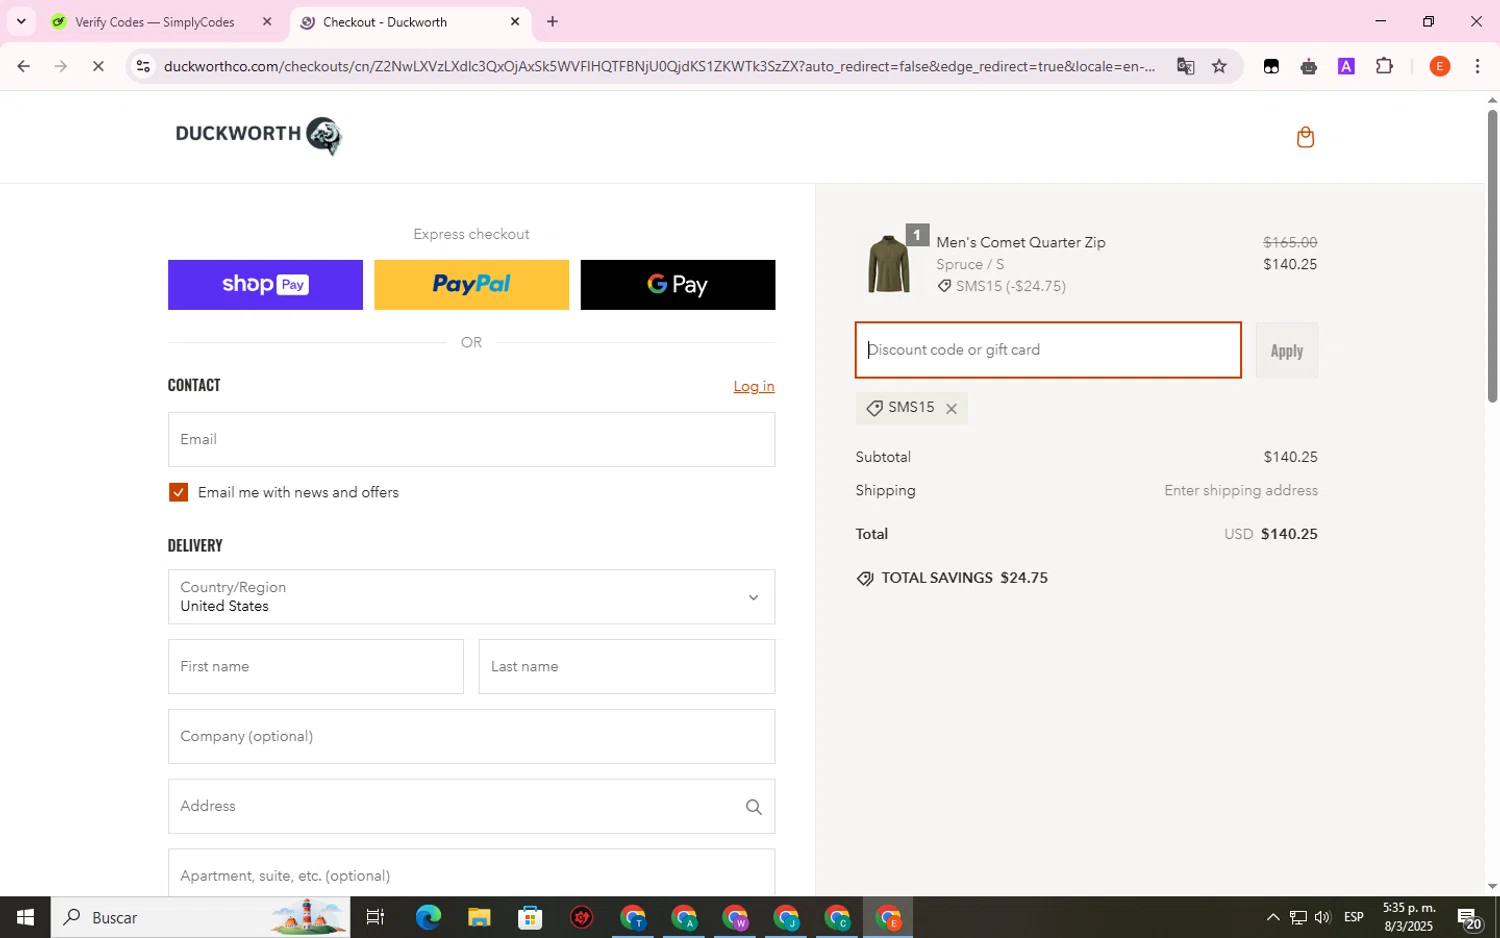Click the Log in link
1500x938 pixels.
(x=754, y=386)
